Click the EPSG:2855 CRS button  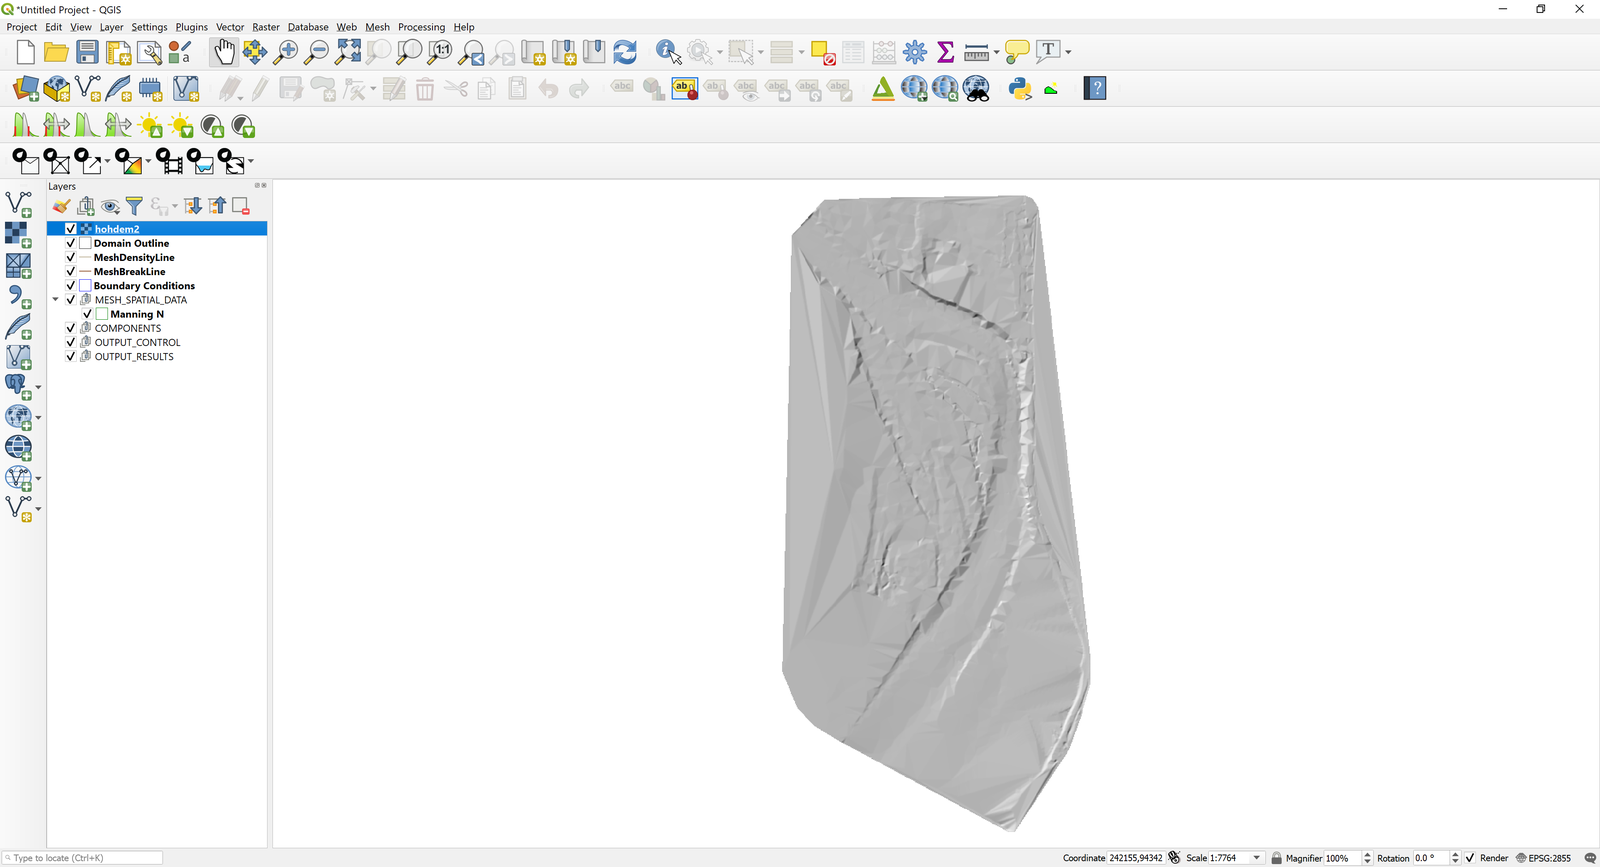(1544, 858)
